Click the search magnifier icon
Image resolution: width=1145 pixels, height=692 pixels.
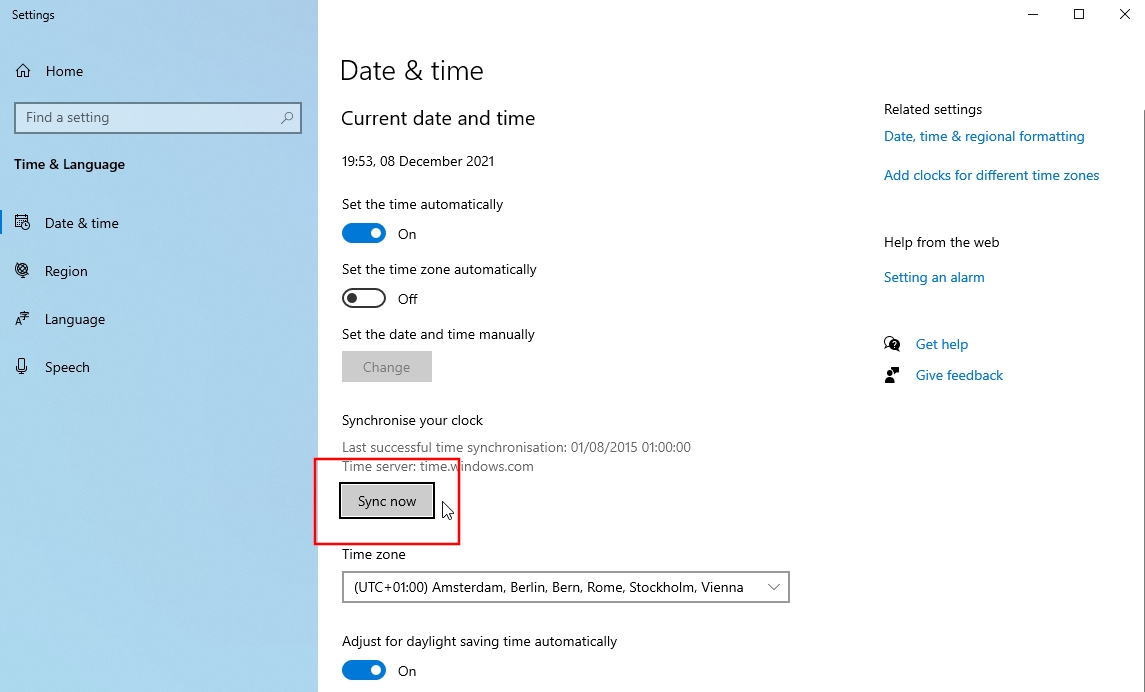click(287, 117)
